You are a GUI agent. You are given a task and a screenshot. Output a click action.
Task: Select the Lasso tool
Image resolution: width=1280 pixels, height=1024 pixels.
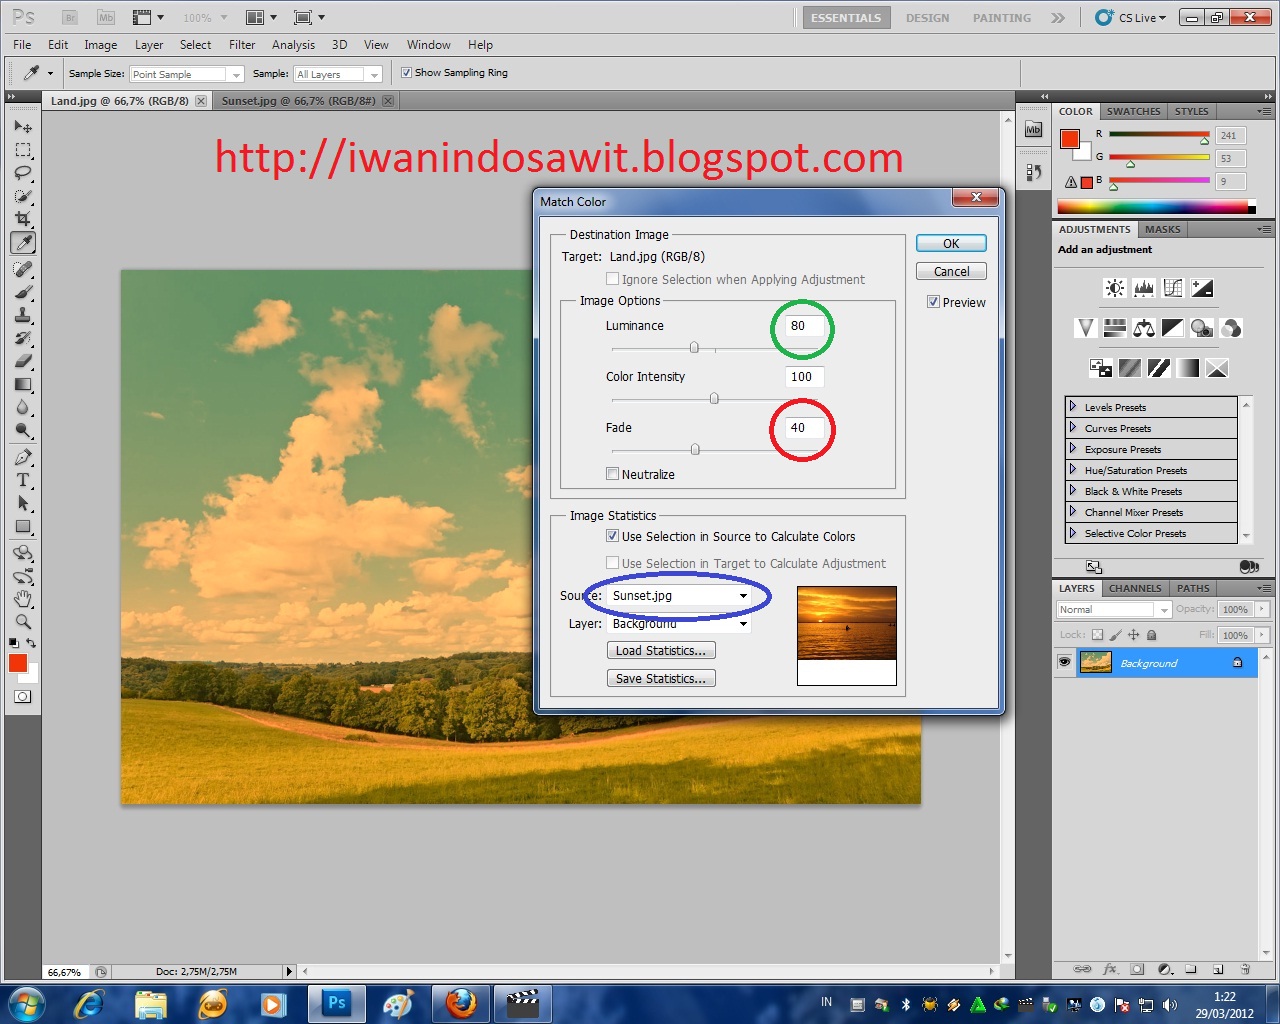click(23, 173)
